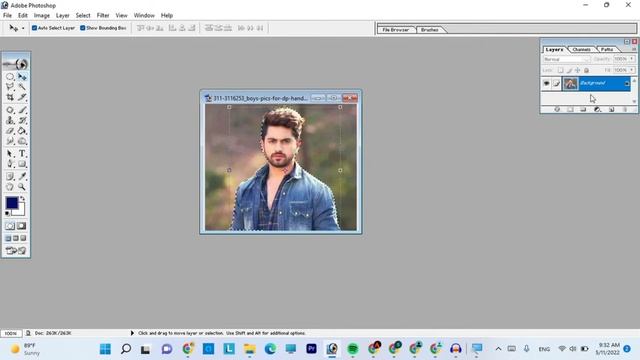This screenshot has height=360, width=640.
Task: Reset default foreground and background colors
Action: [7, 213]
